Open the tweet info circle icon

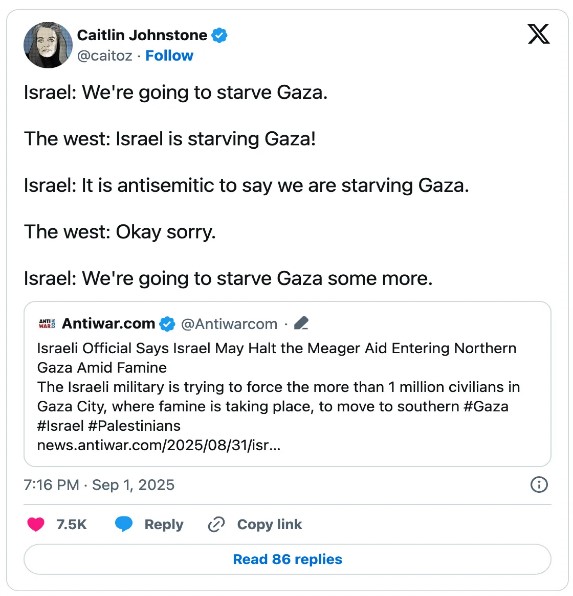(539, 485)
